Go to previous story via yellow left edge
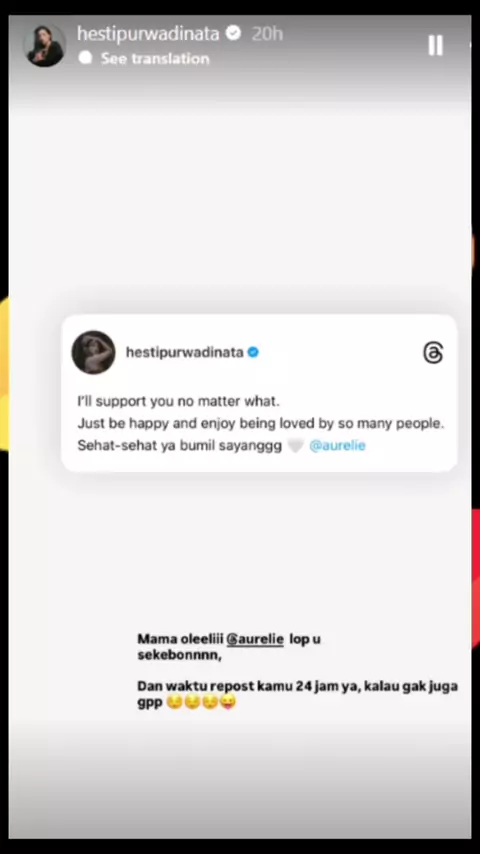This screenshot has width=480, height=854. 4,374
